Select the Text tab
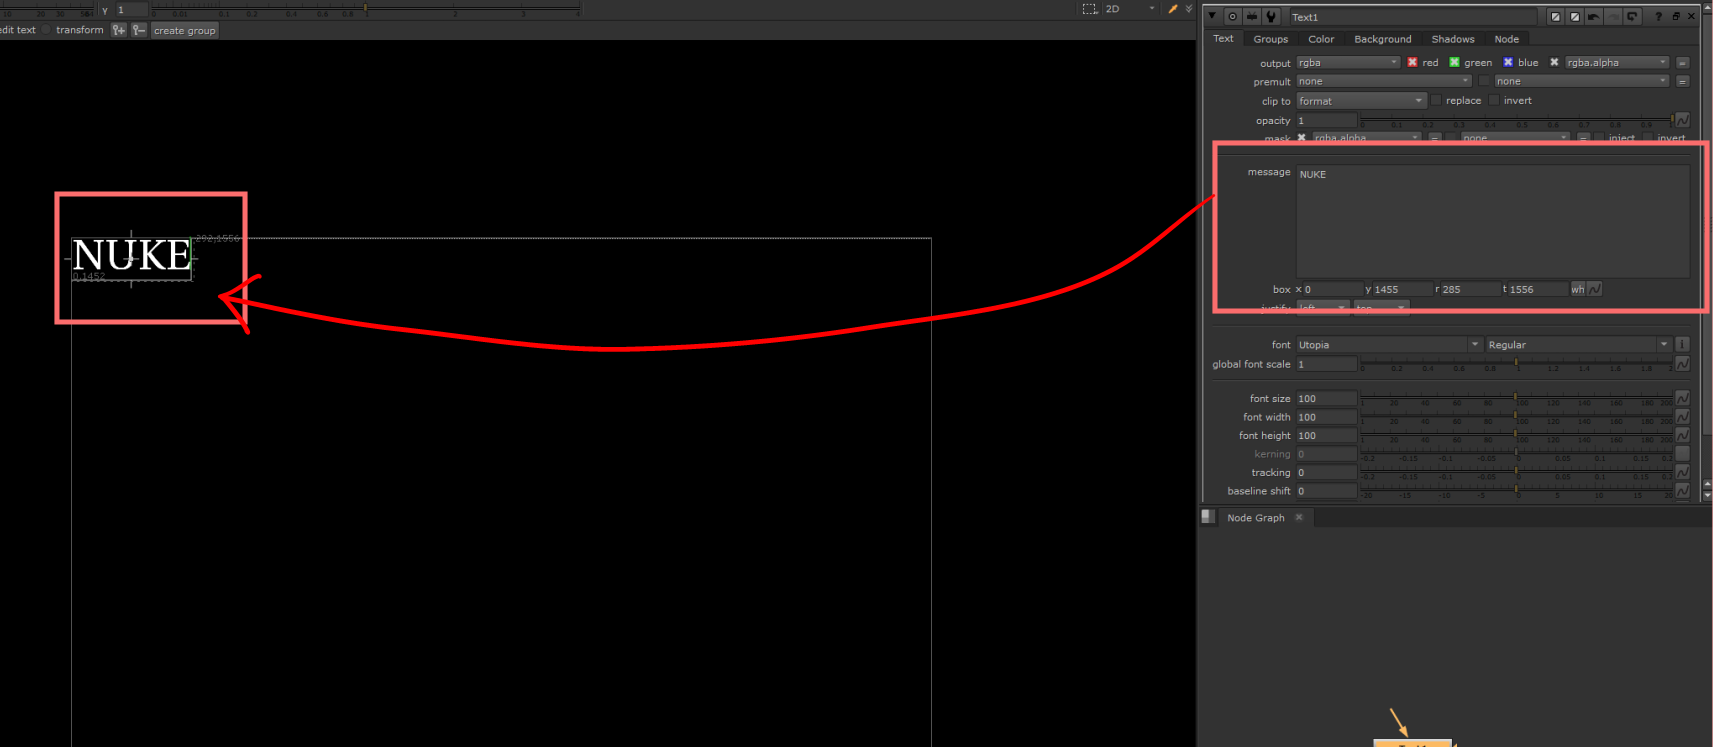1713x747 pixels. tap(1223, 39)
